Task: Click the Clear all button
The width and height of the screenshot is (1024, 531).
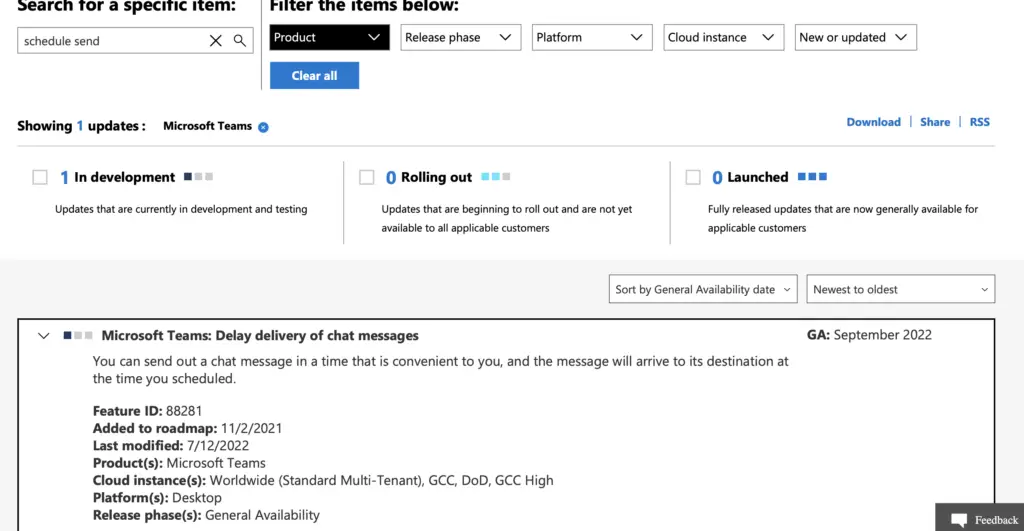Action: tap(314, 75)
